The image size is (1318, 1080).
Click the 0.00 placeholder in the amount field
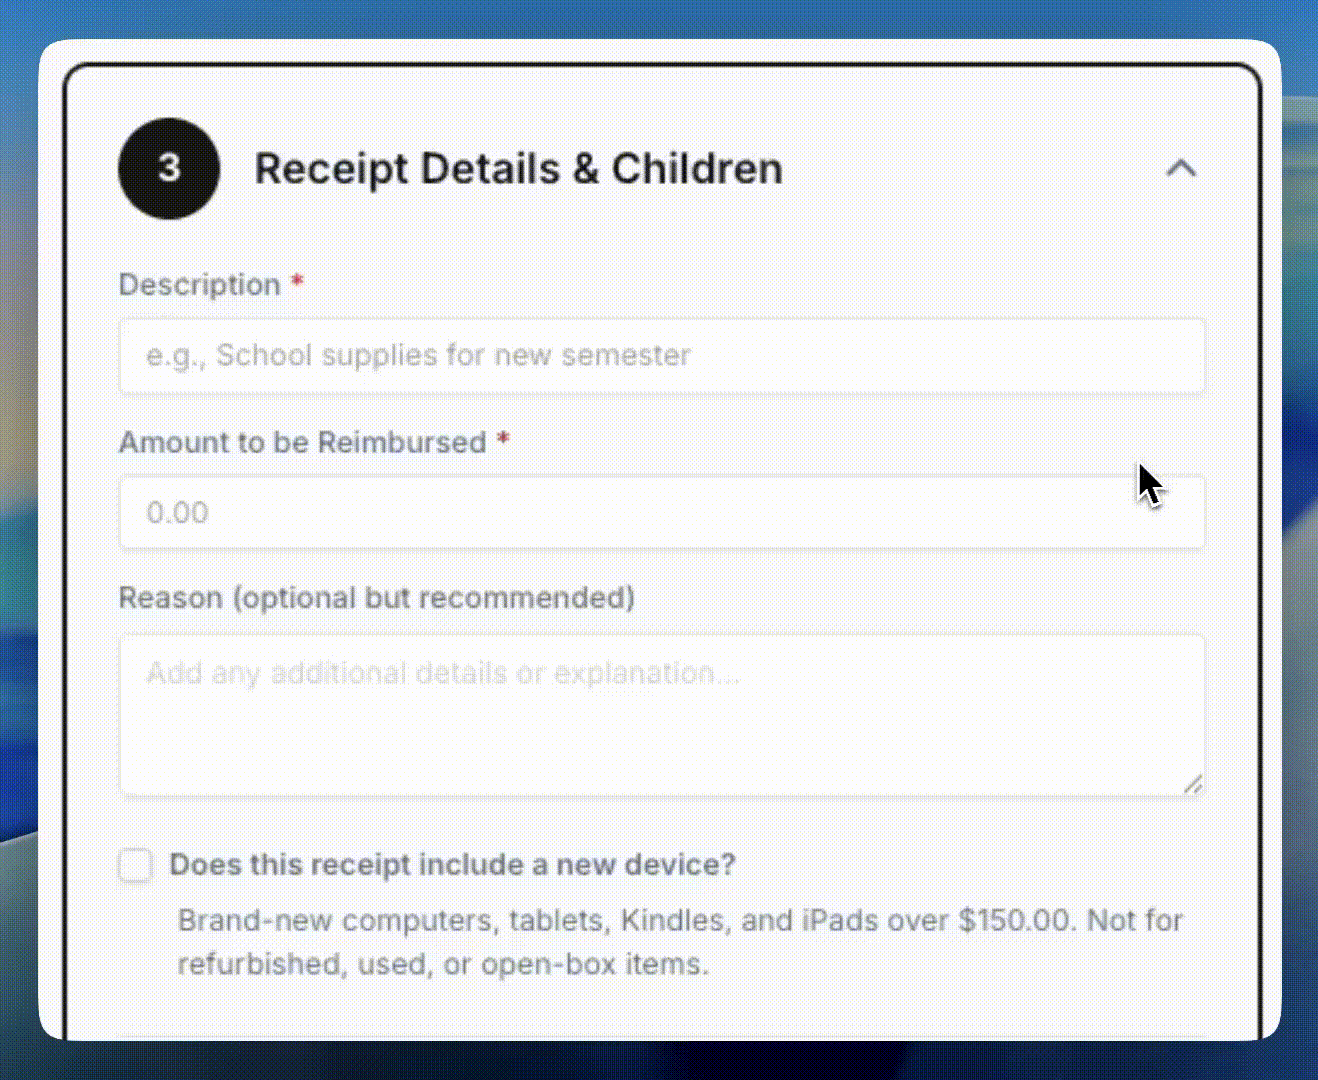point(177,513)
